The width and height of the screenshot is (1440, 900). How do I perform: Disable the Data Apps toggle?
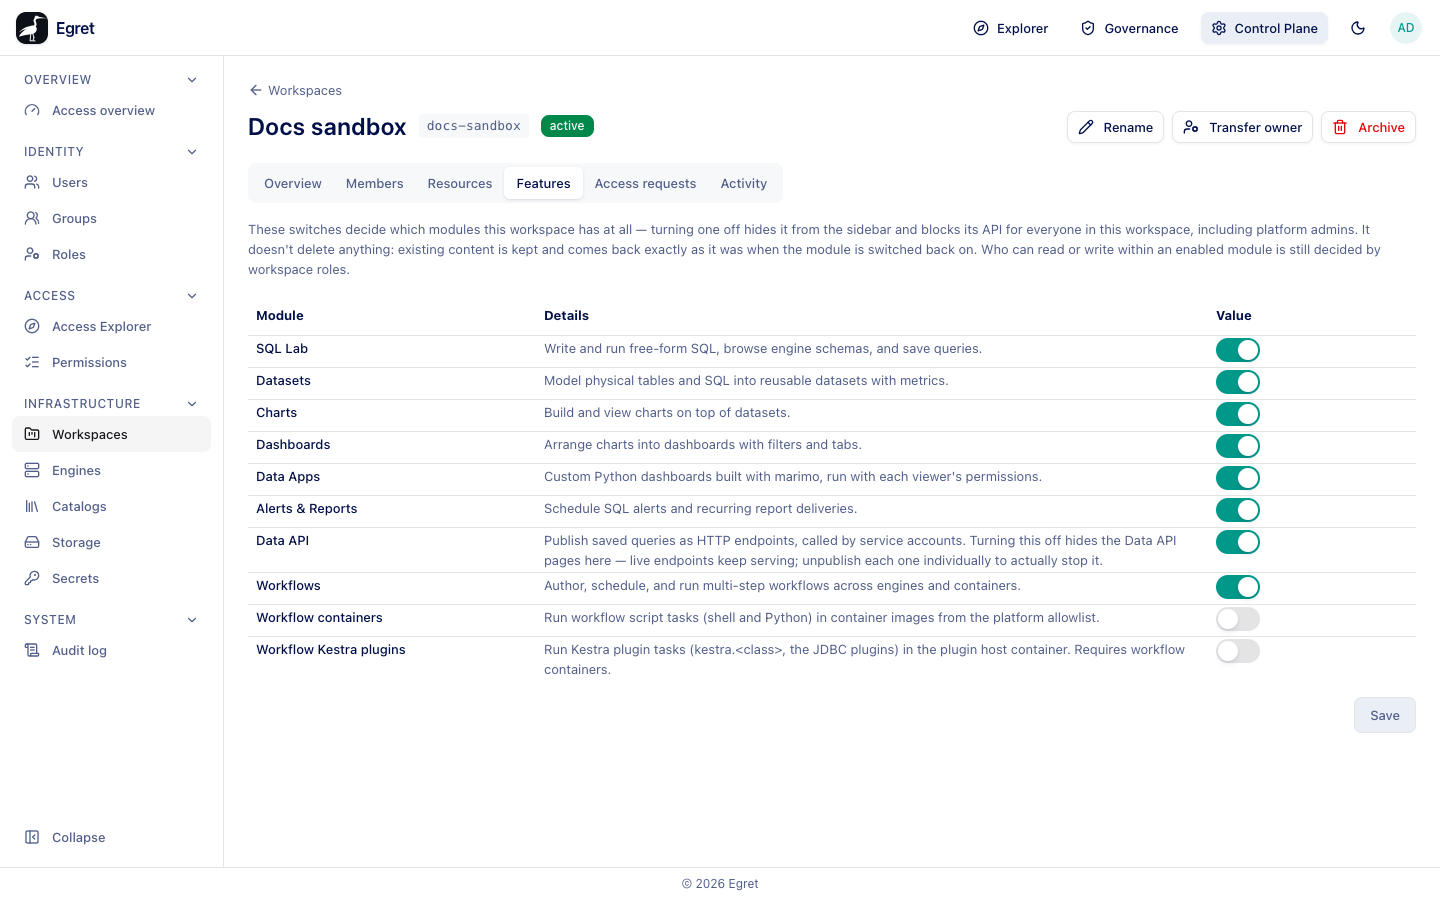pyautogui.click(x=1238, y=478)
